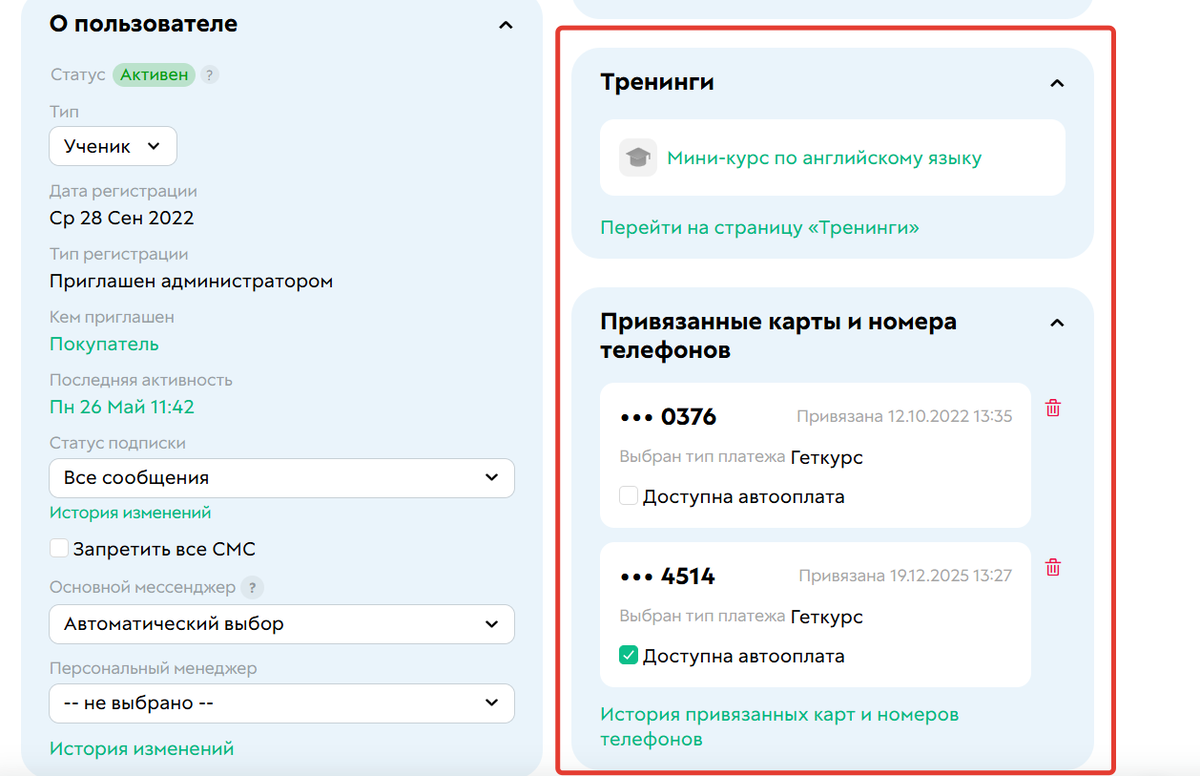Collapse the Тренинги section

click(x=1057, y=84)
